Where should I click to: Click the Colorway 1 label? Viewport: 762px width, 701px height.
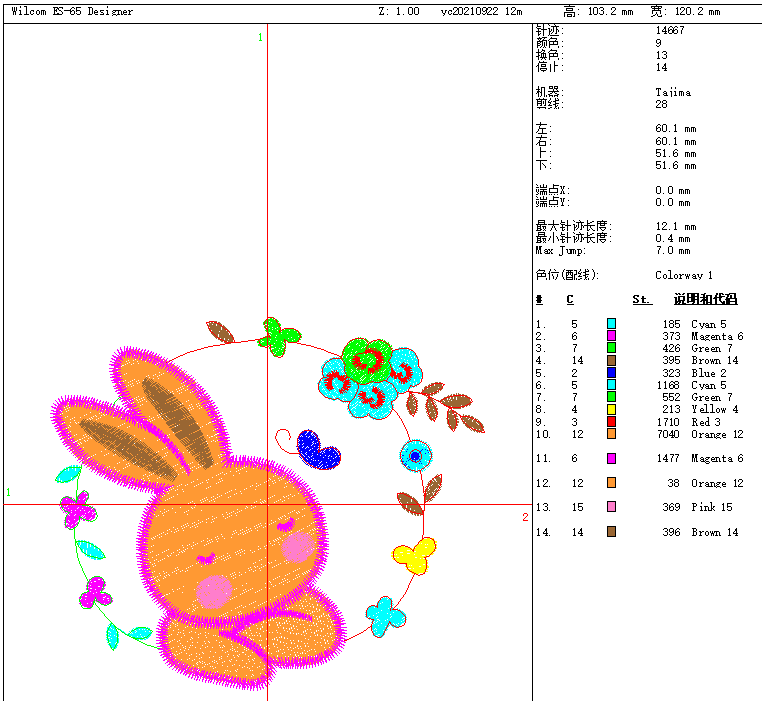click(684, 275)
